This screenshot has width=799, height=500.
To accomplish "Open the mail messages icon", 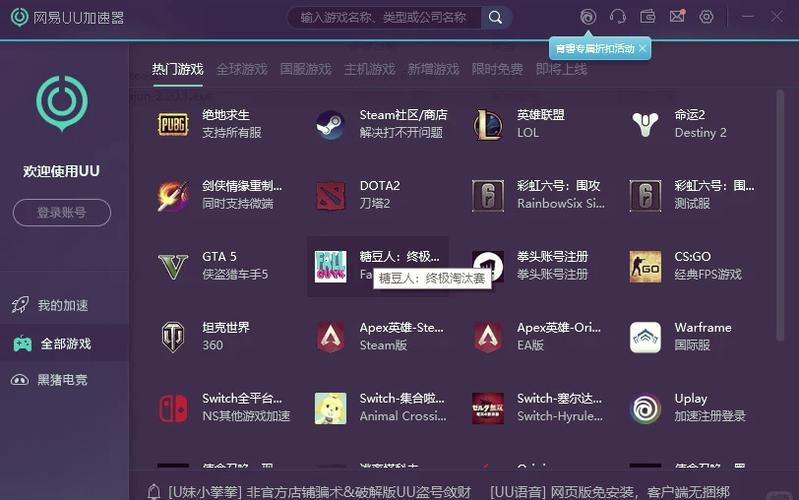I will 677,16.
